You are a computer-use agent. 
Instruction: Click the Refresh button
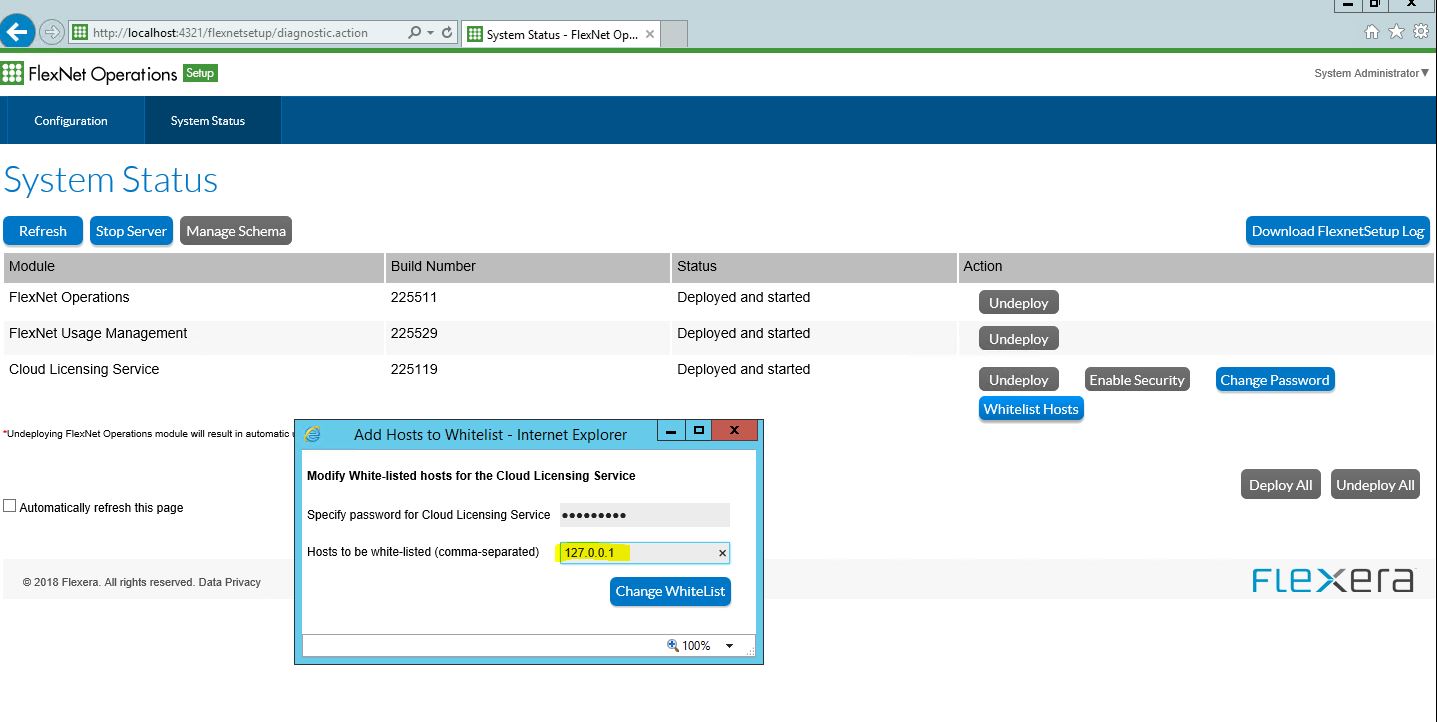[43, 231]
